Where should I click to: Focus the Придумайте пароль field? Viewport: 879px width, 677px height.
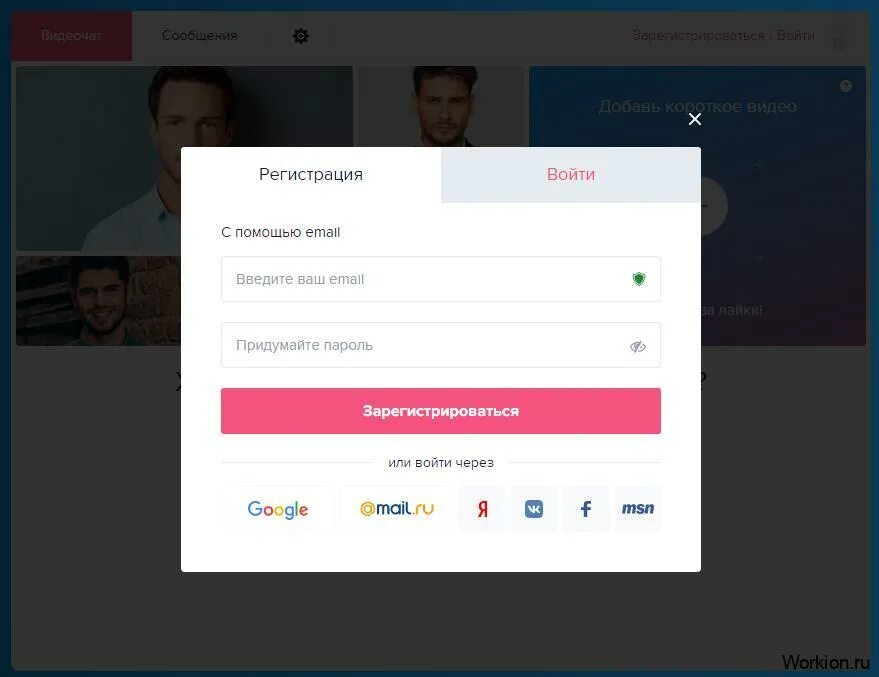pyautogui.click(x=441, y=345)
